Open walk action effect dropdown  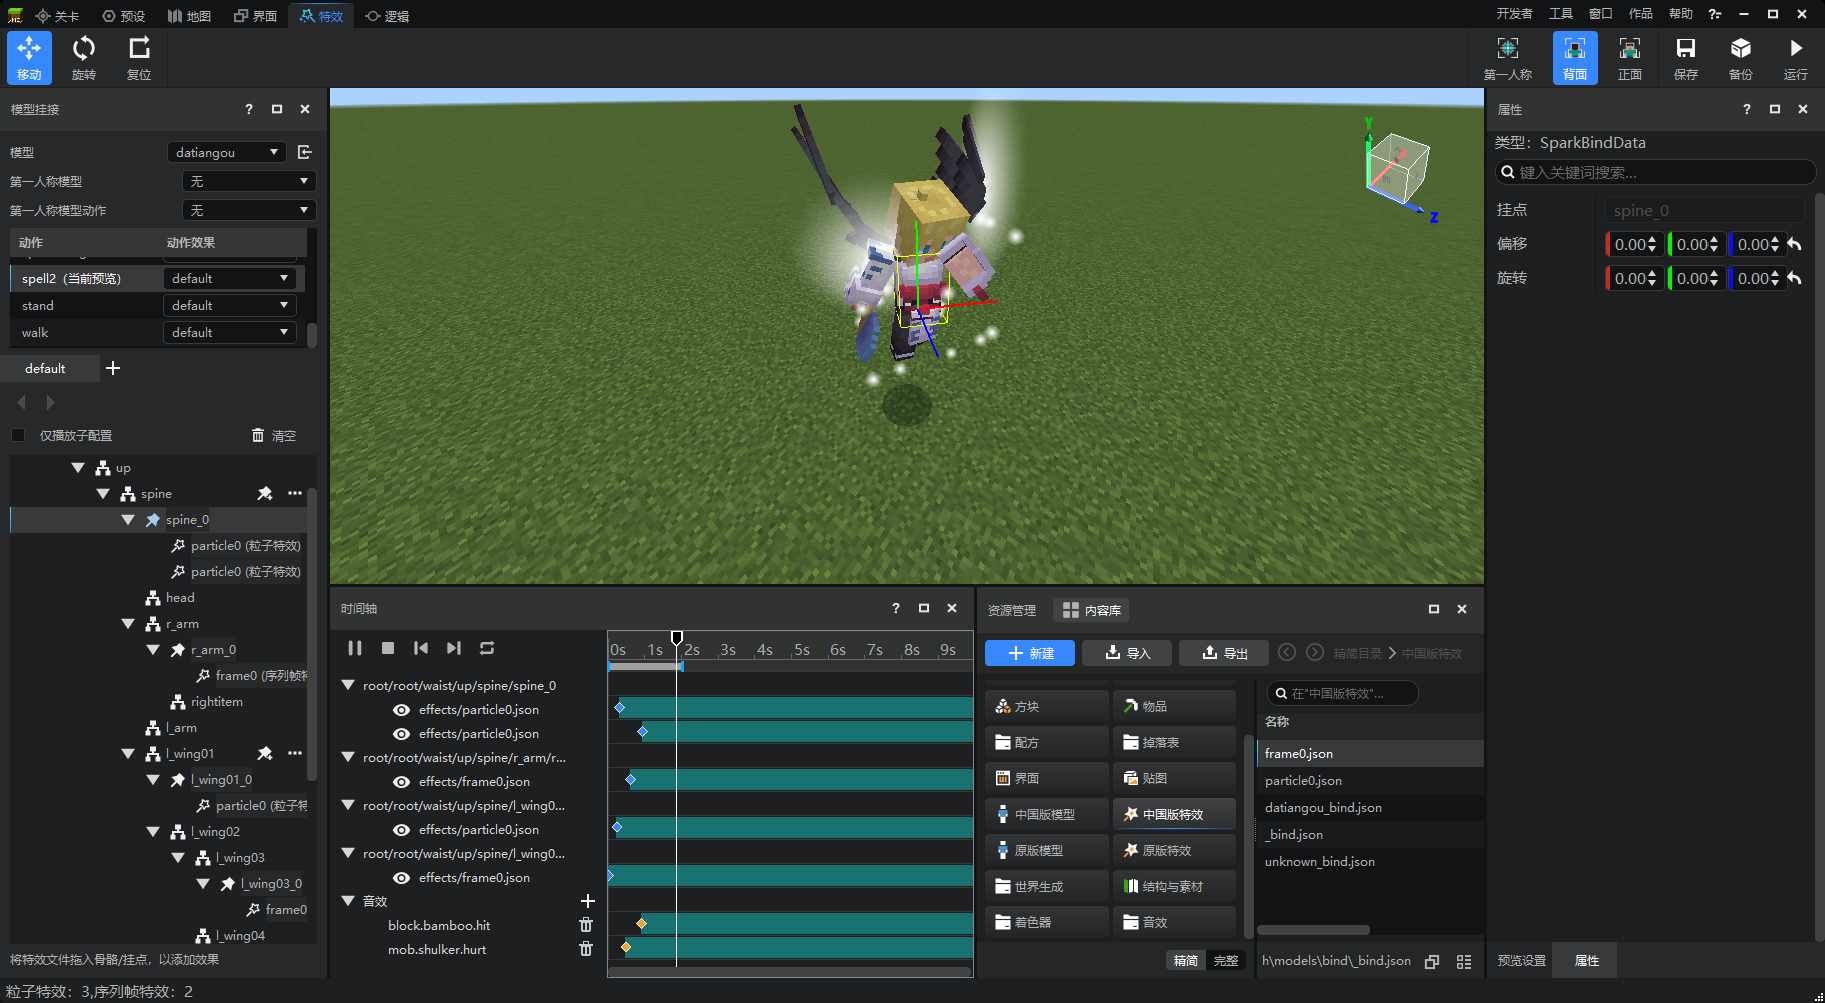[230, 332]
